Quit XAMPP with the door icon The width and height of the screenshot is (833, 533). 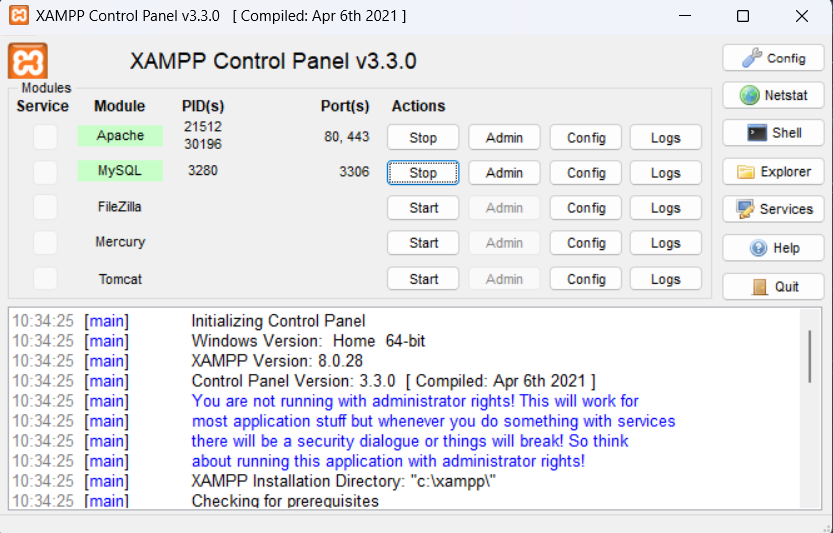pos(773,287)
